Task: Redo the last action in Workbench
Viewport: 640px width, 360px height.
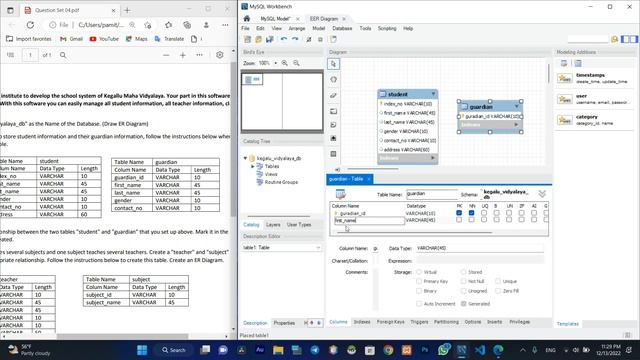Action: tap(295, 39)
